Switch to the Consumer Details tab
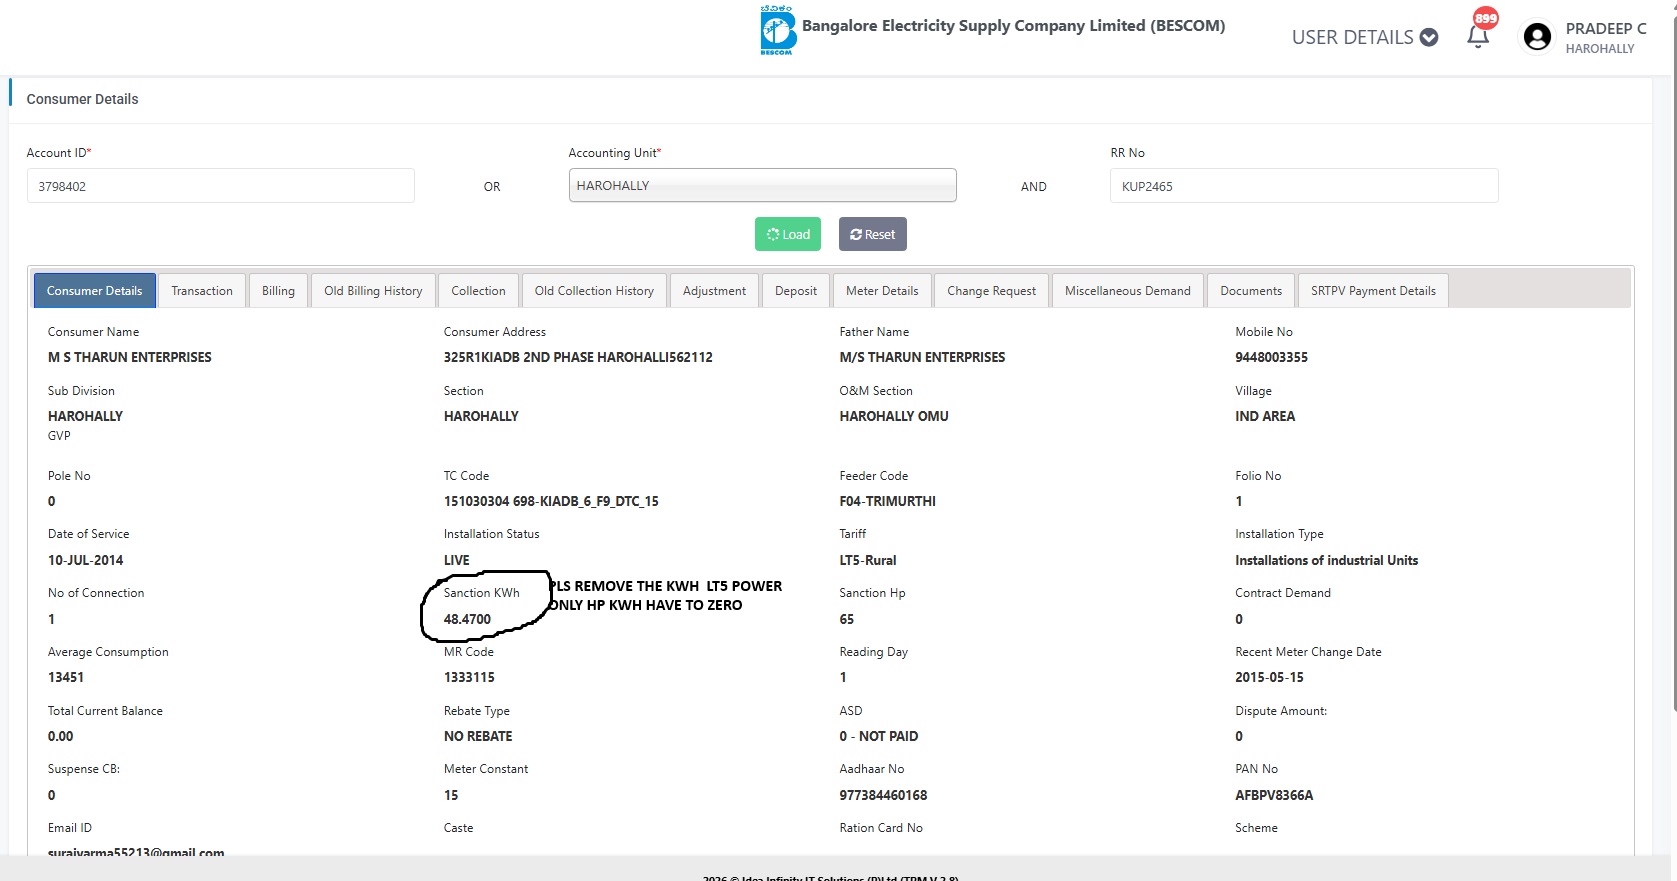 tap(95, 291)
